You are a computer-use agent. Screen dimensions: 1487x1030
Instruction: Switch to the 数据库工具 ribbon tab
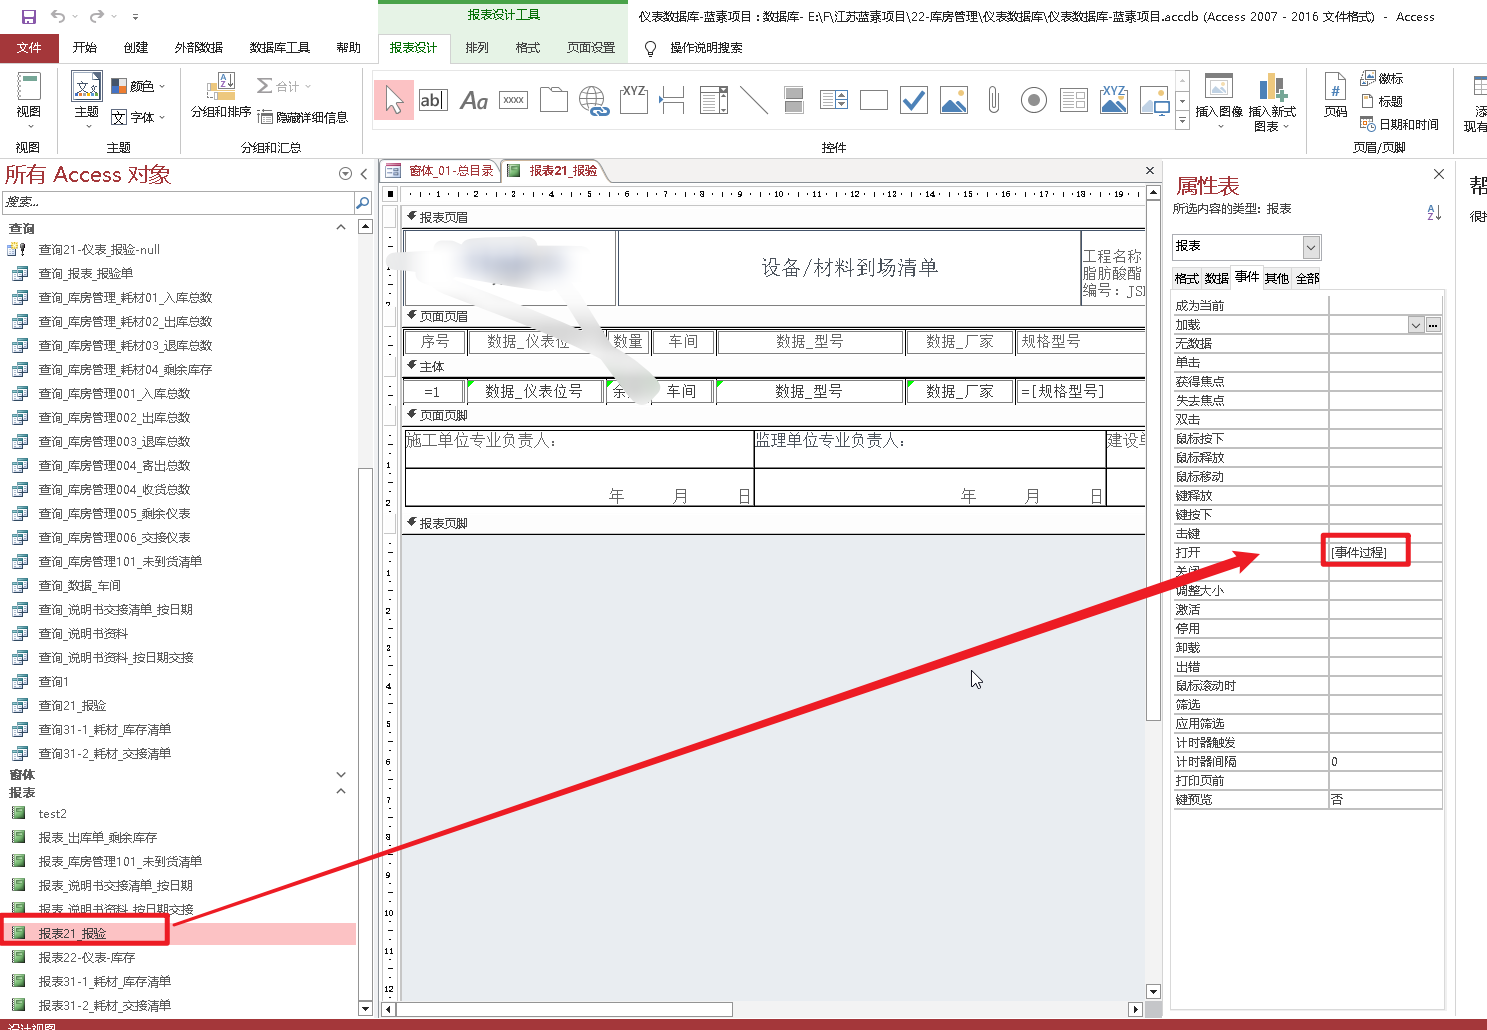tap(280, 47)
